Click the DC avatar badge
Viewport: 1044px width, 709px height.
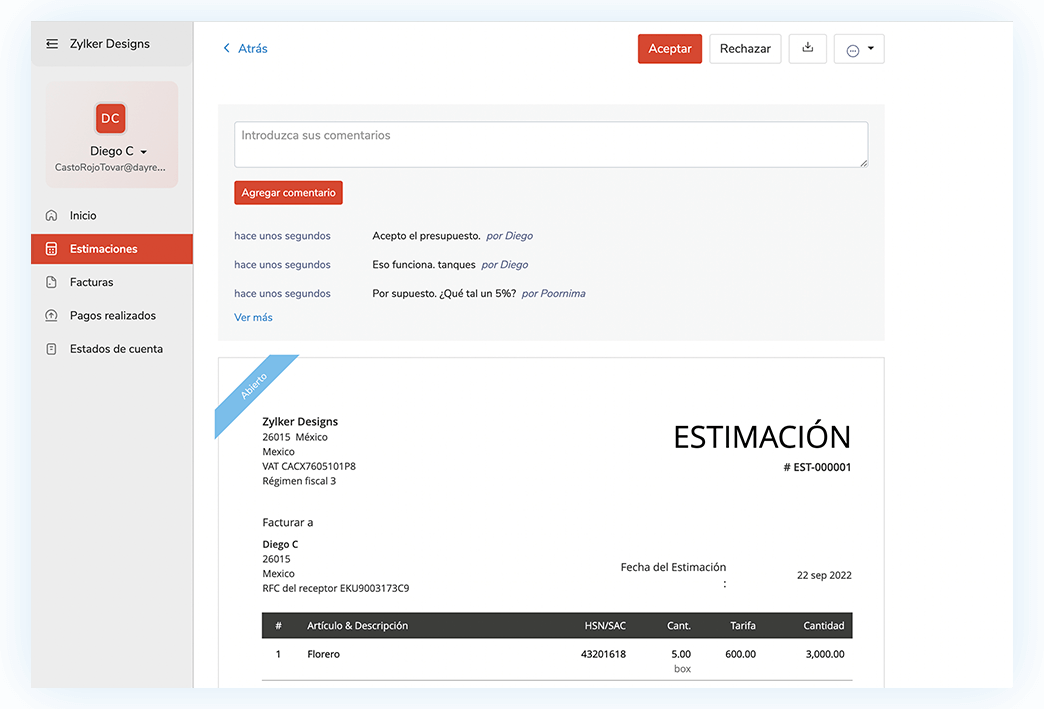click(110, 118)
